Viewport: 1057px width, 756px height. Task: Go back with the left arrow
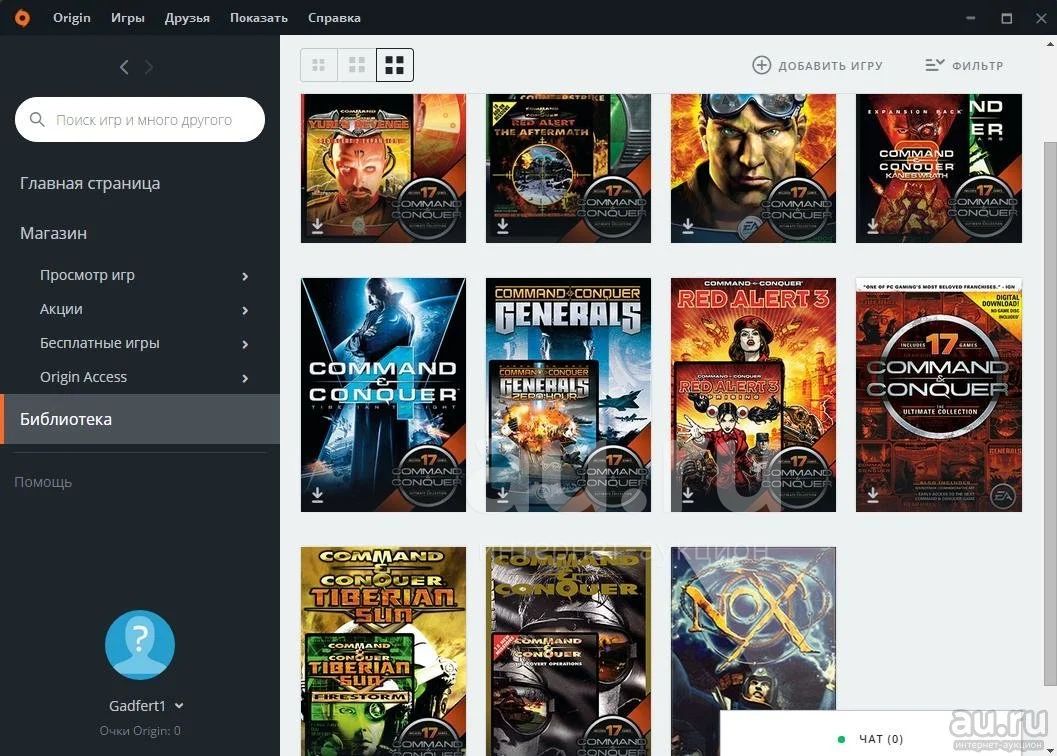[x=124, y=67]
